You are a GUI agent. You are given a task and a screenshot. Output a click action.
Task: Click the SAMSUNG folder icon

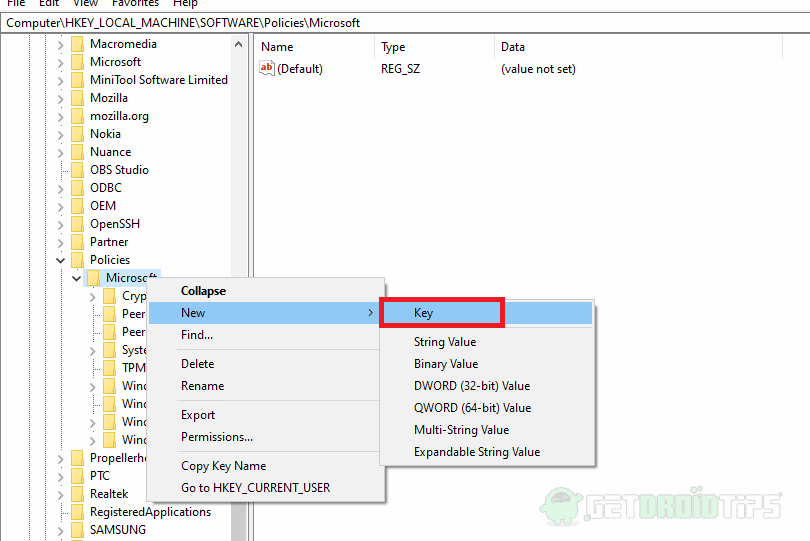tap(76, 530)
